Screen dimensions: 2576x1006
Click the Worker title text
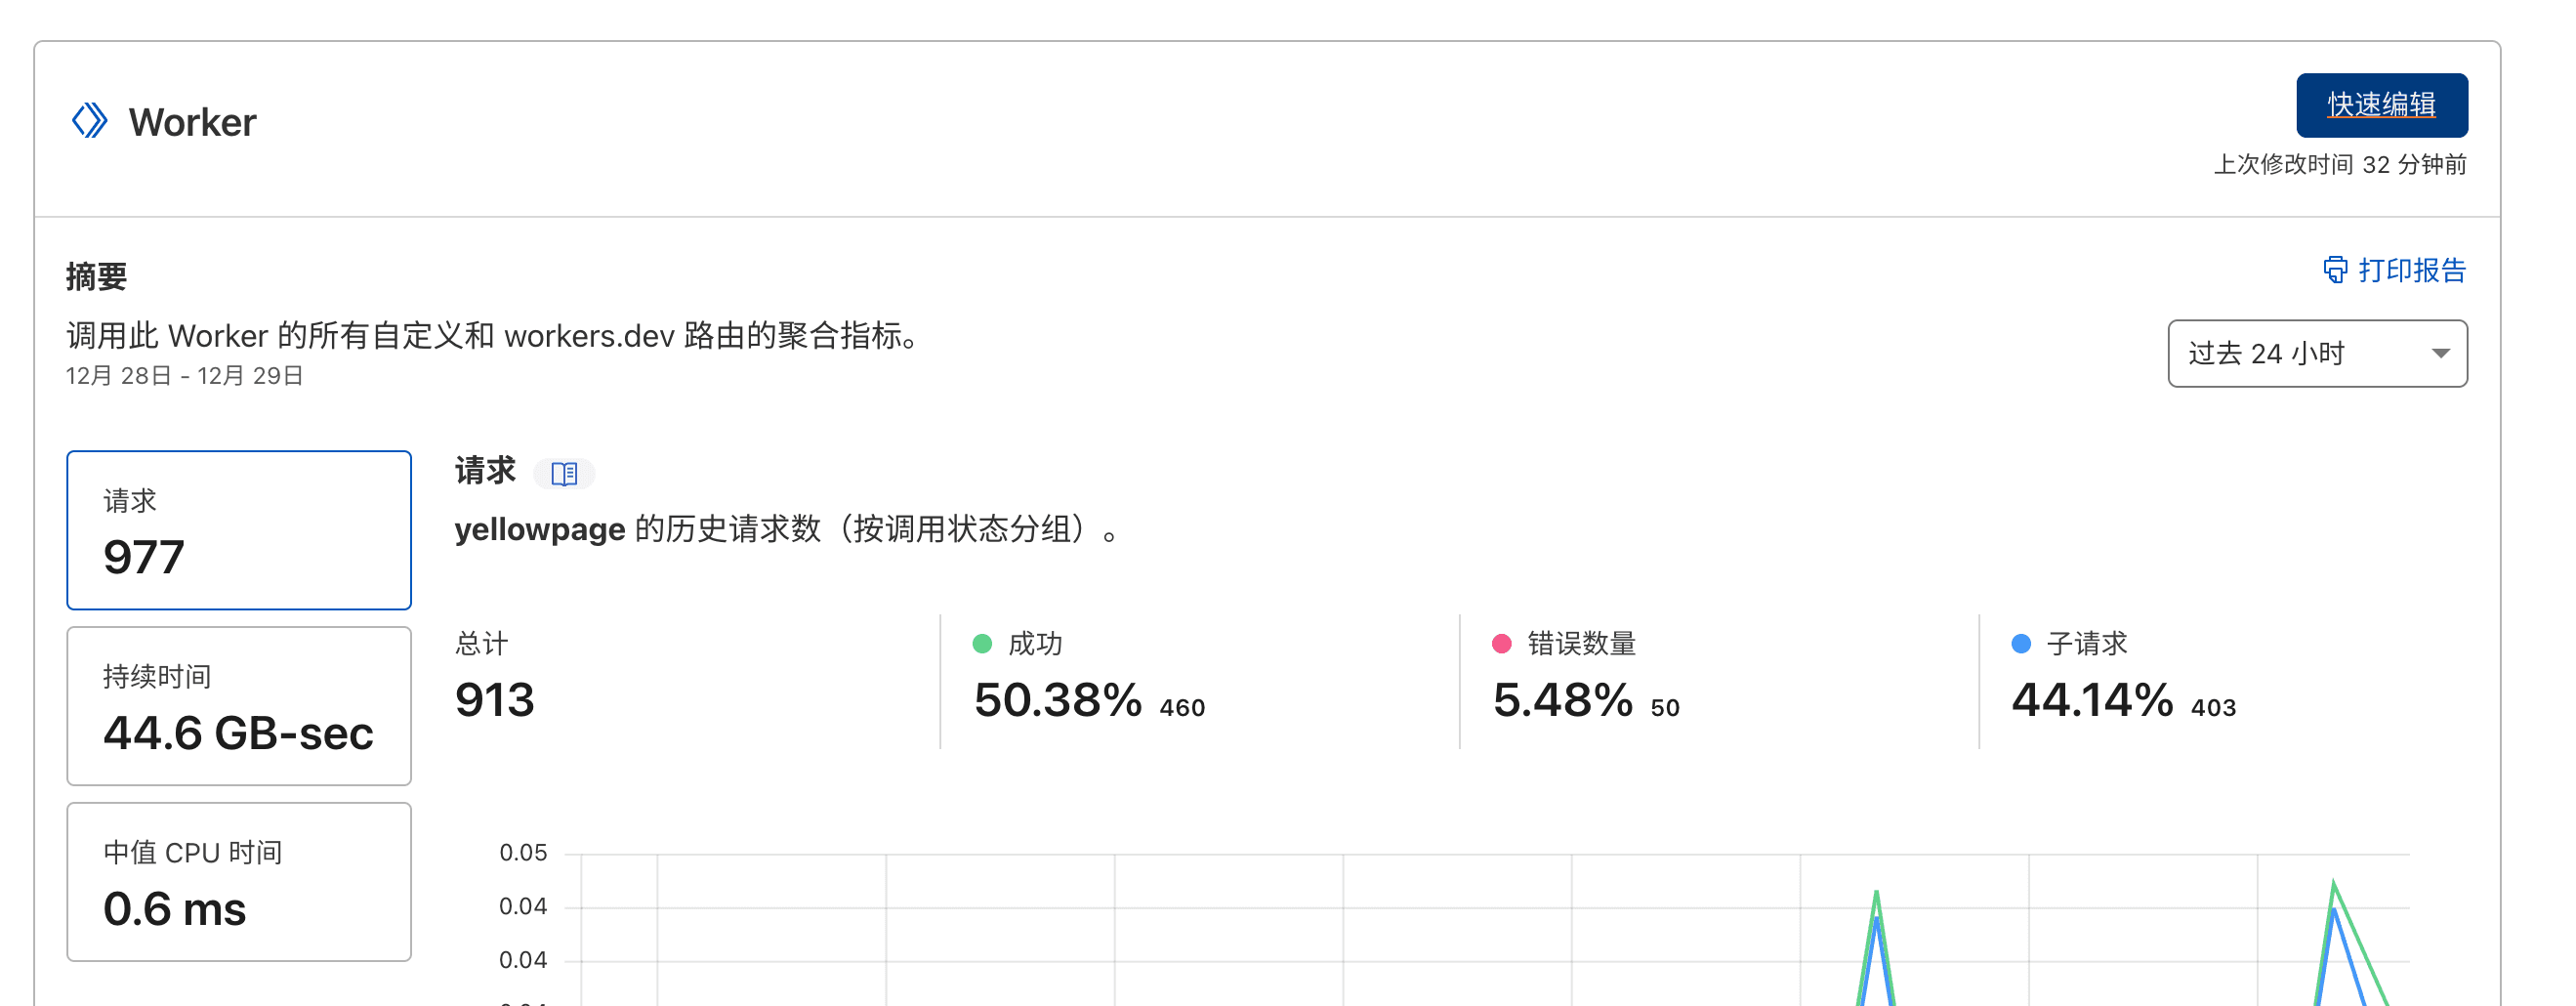tap(192, 122)
